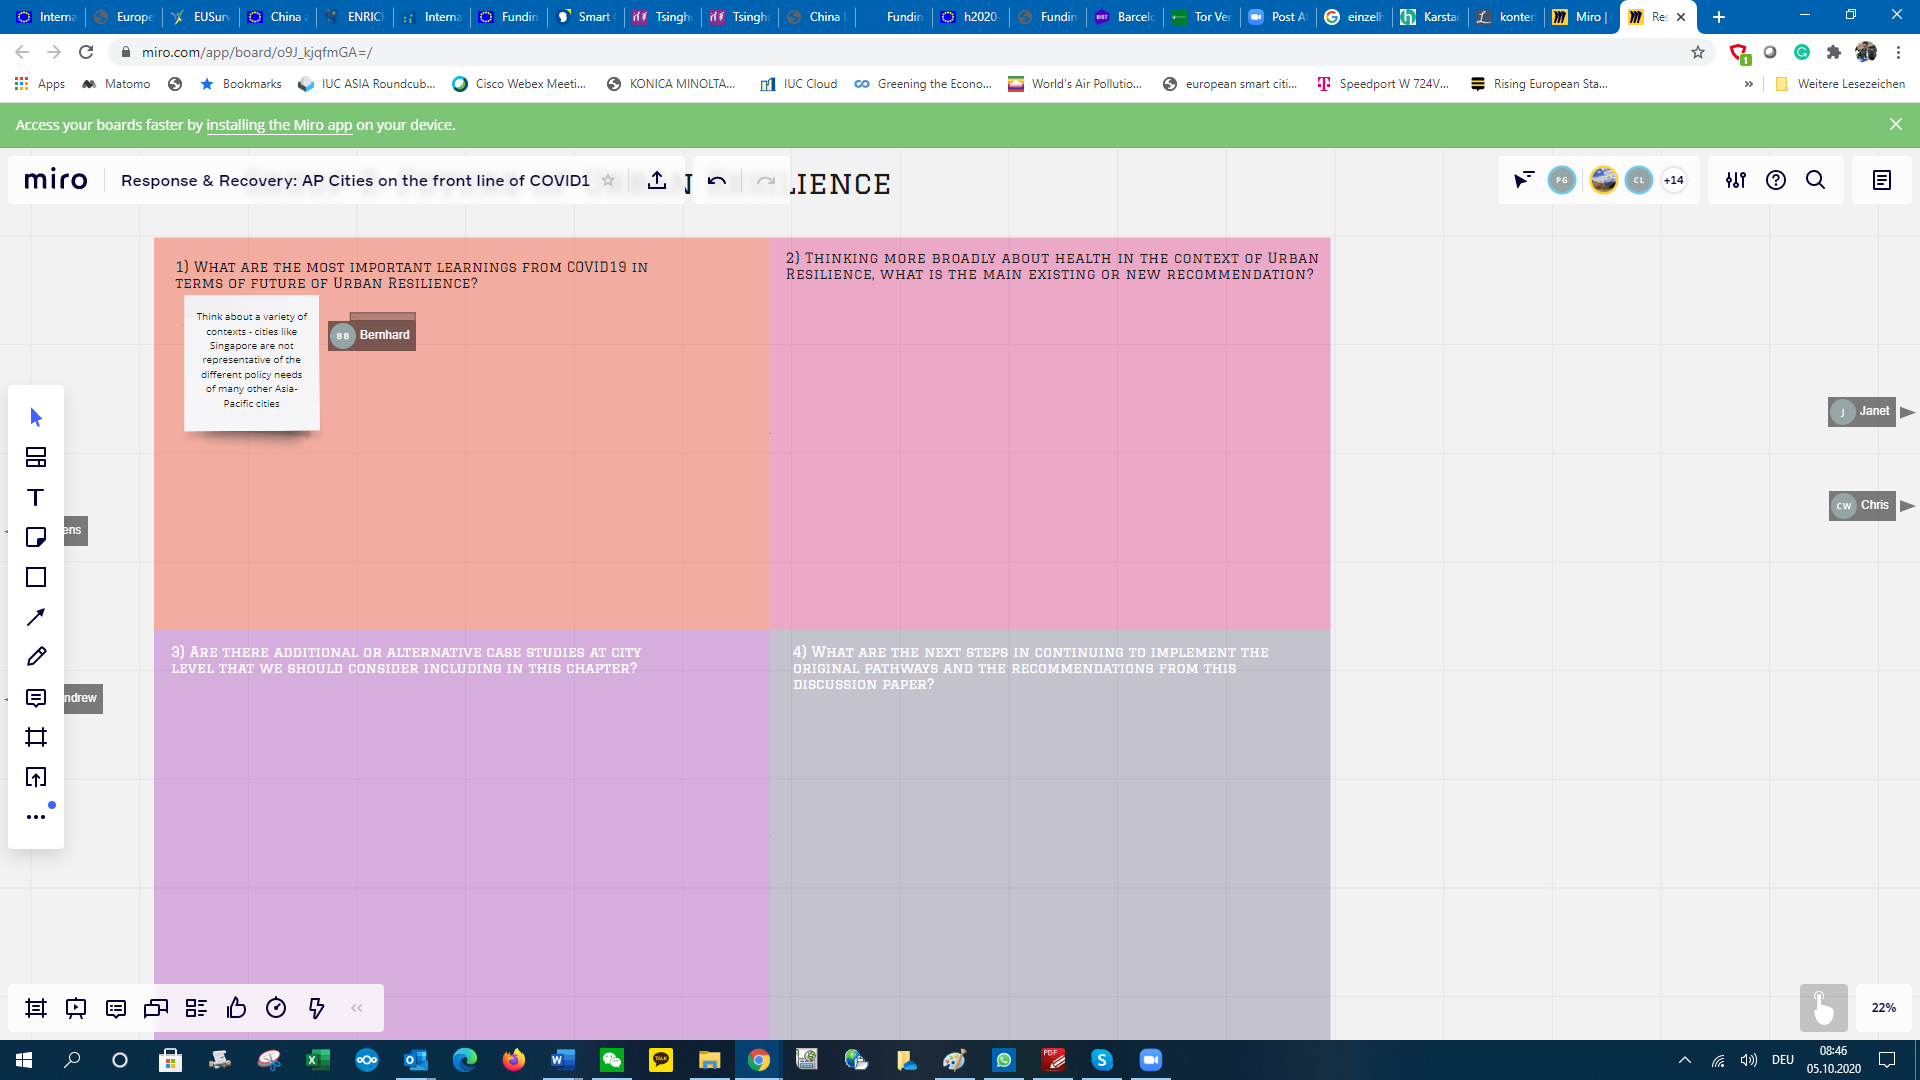The width and height of the screenshot is (1920, 1080).
Task: Collapse the bottom toolbar with double chevron
Action: click(357, 1008)
